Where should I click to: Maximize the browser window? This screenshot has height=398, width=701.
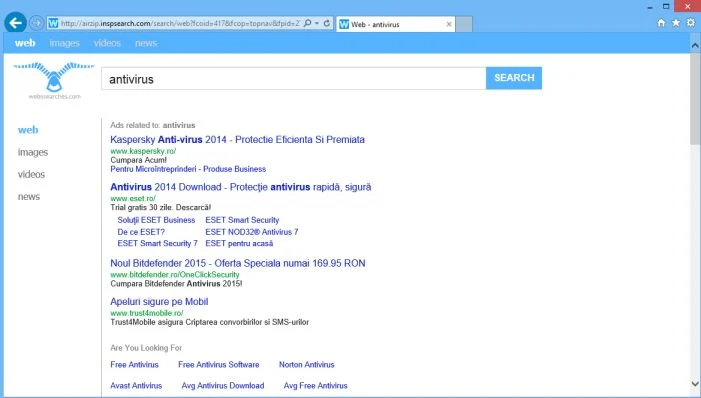pos(666,6)
